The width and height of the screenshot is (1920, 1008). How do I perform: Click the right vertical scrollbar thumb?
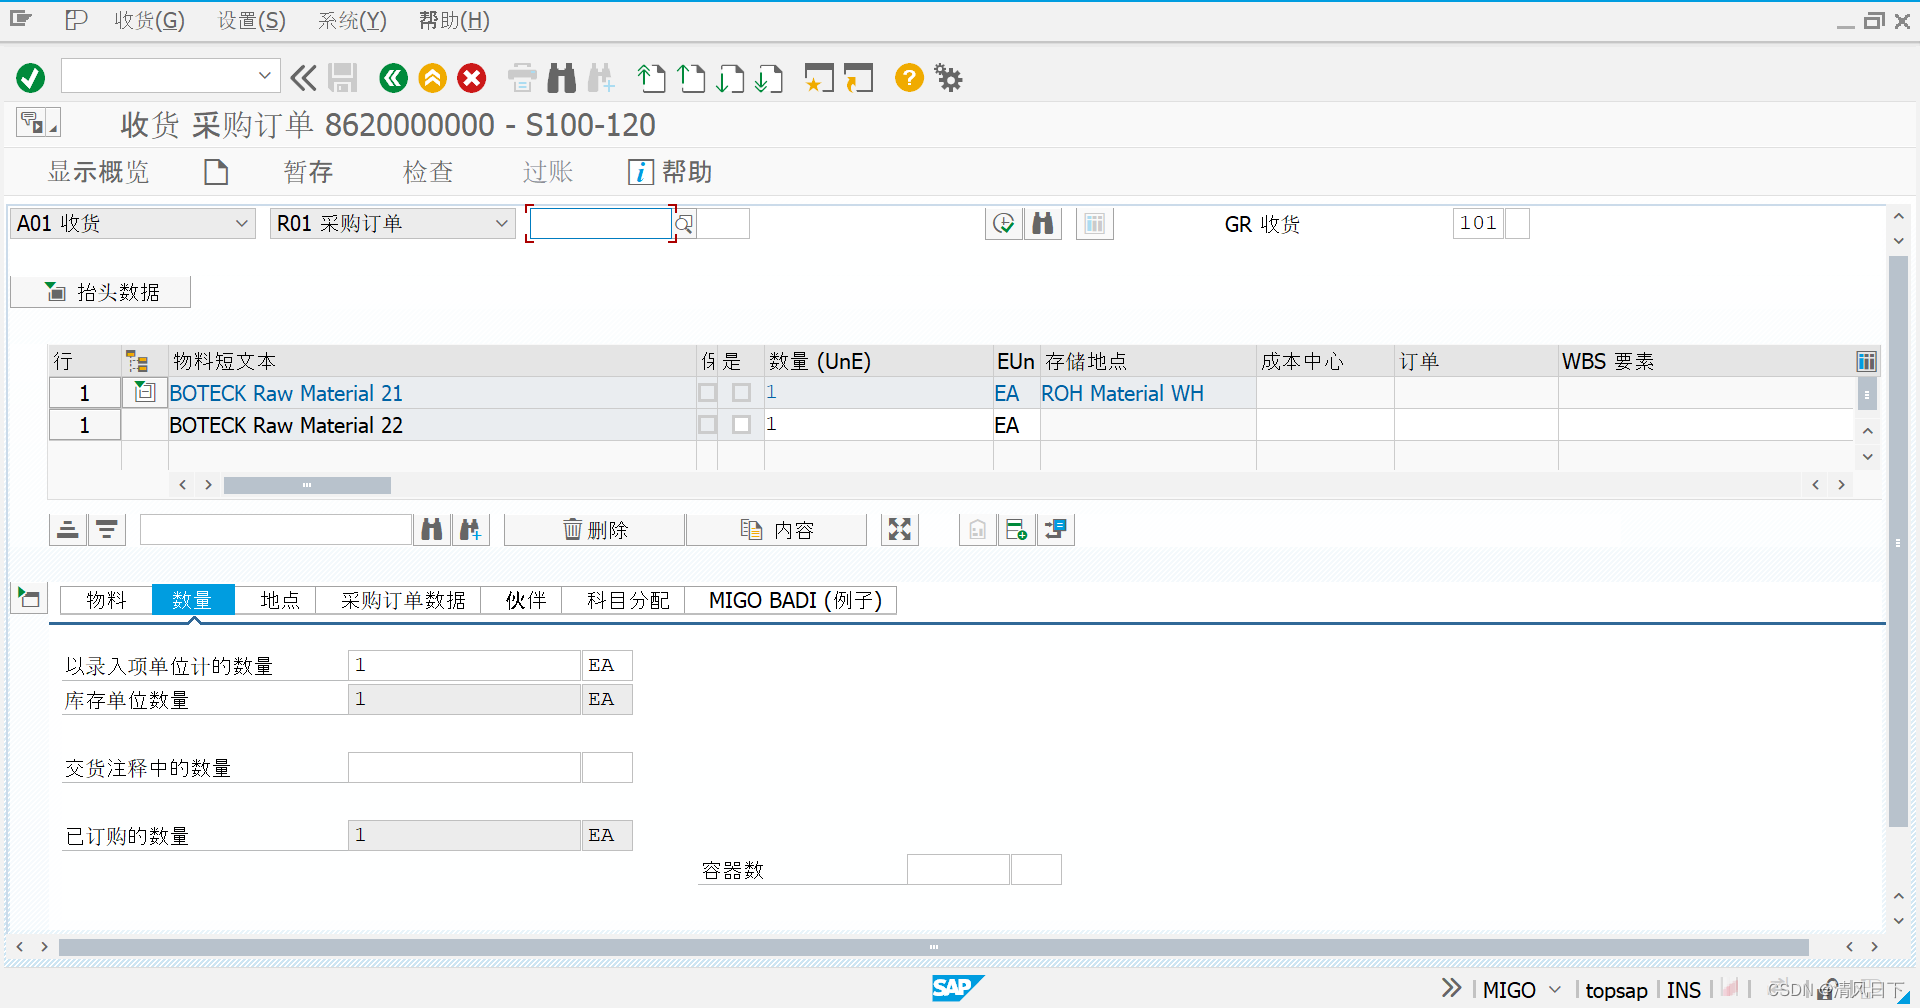pos(1898,541)
